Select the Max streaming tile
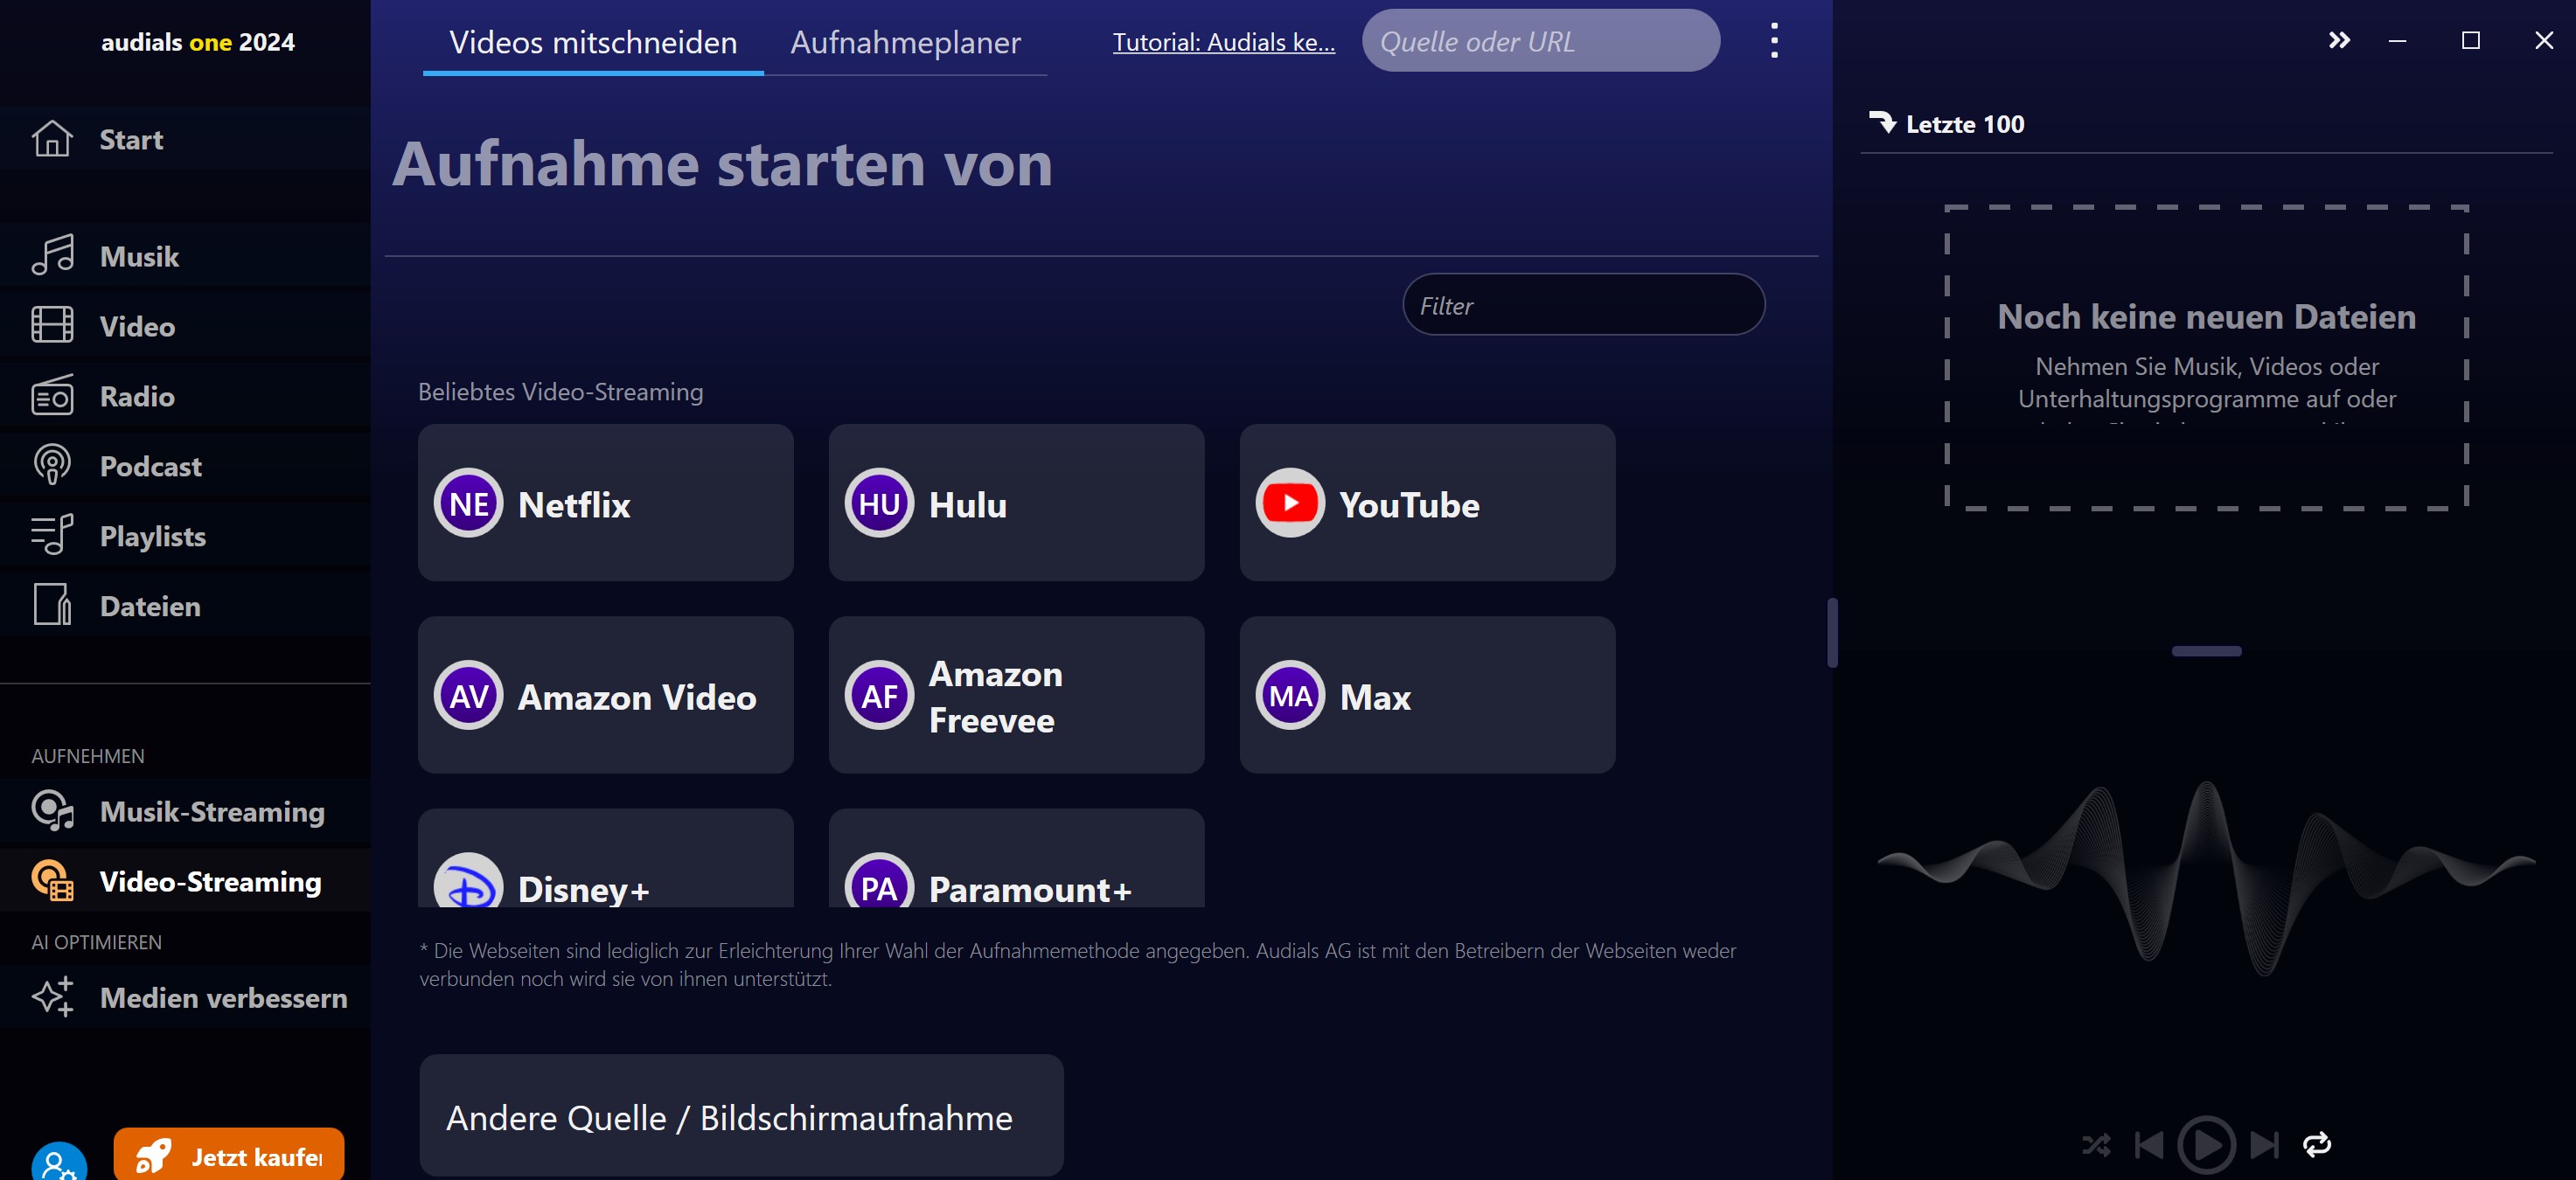2576x1180 pixels. coord(1427,694)
